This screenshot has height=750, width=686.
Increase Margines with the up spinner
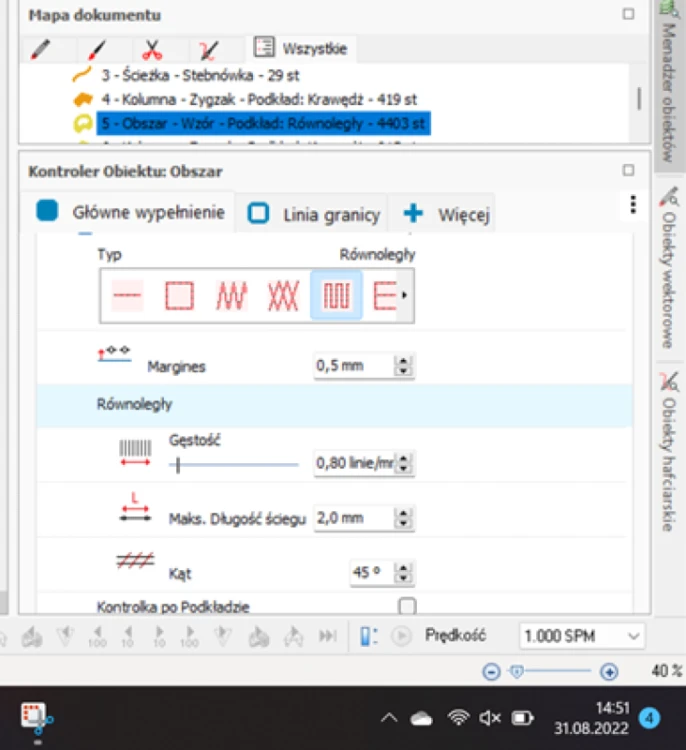pos(403,361)
